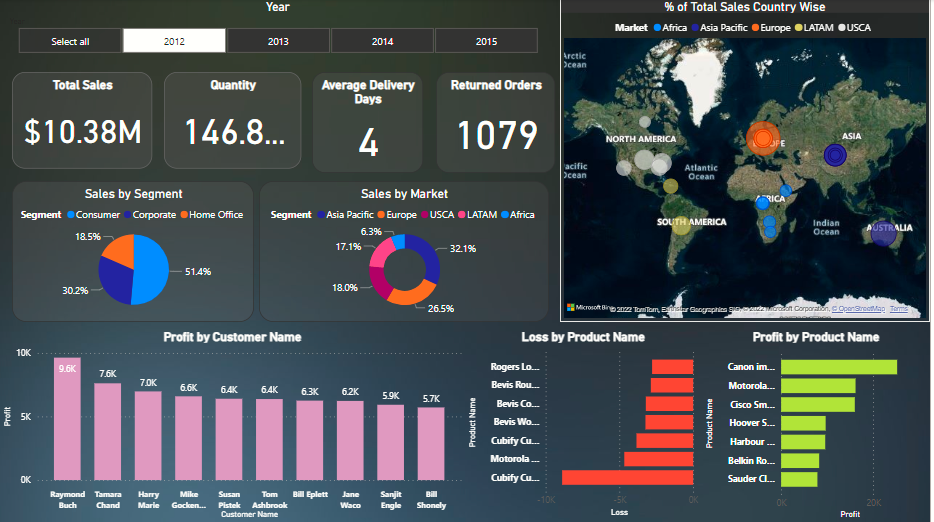934x522 pixels.
Task: Click USCA in map Market legend
Action: pos(855,27)
